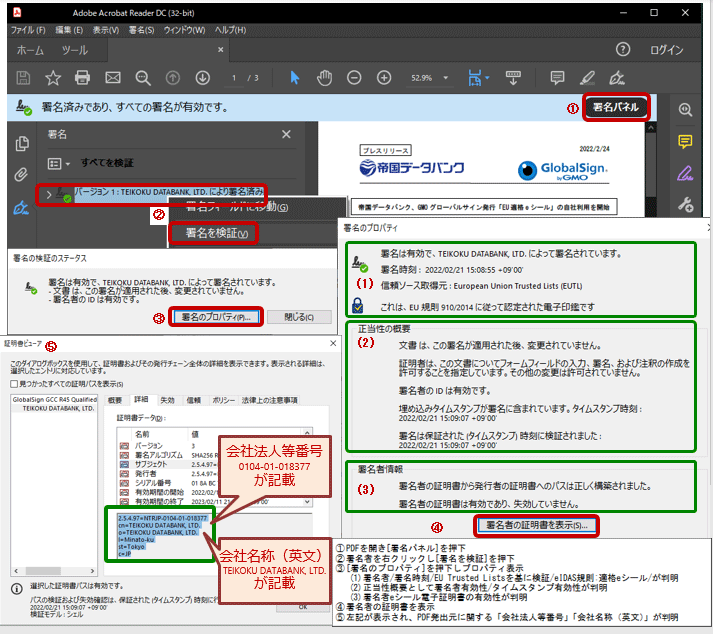Click the Print toolbar icon
Image resolution: width=713 pixels, height=634 pixels.
(x=82, y=78)
